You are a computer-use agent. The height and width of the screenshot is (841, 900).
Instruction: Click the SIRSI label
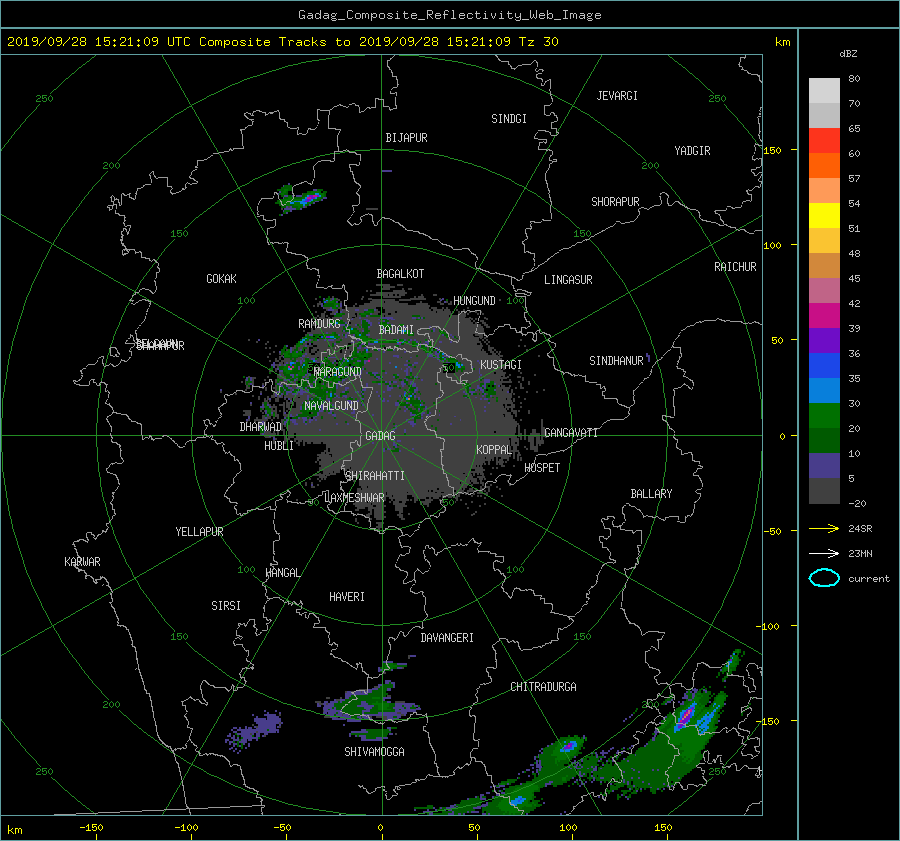pos(226,606)
